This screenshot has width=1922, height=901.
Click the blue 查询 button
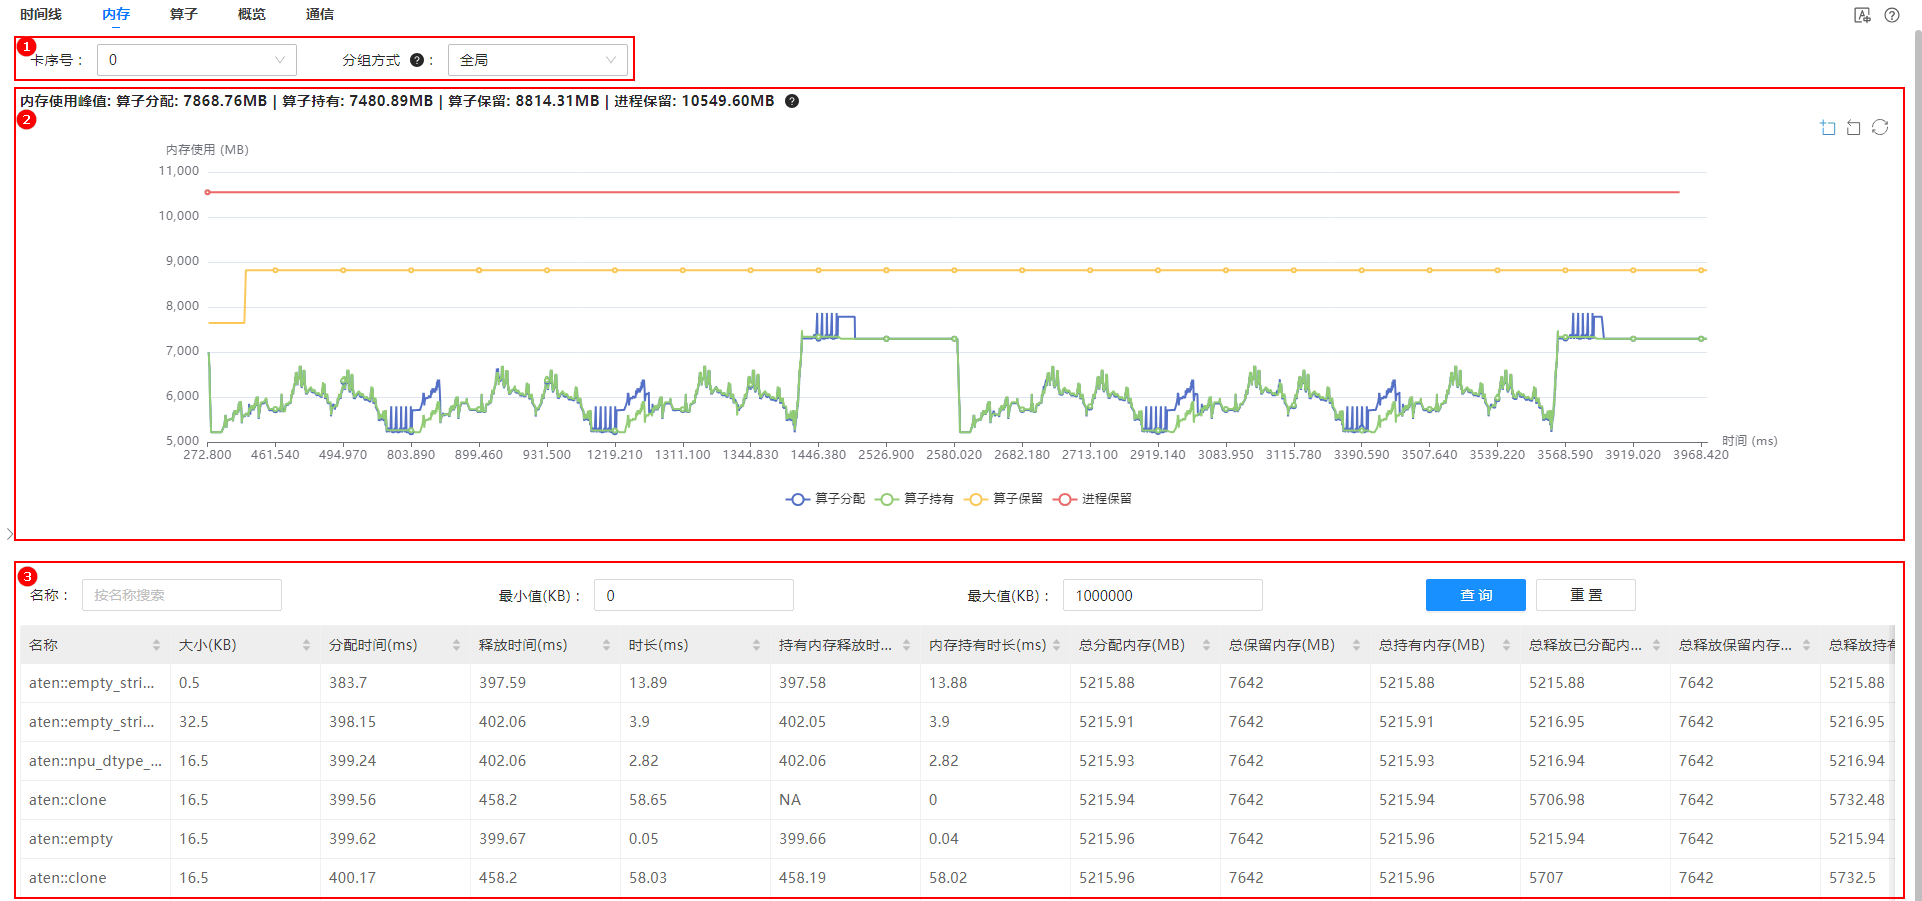click(1476, 595)
